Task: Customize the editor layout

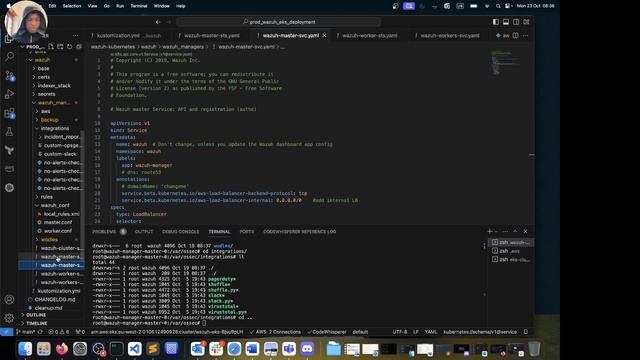Action: [x=526, y=22]
